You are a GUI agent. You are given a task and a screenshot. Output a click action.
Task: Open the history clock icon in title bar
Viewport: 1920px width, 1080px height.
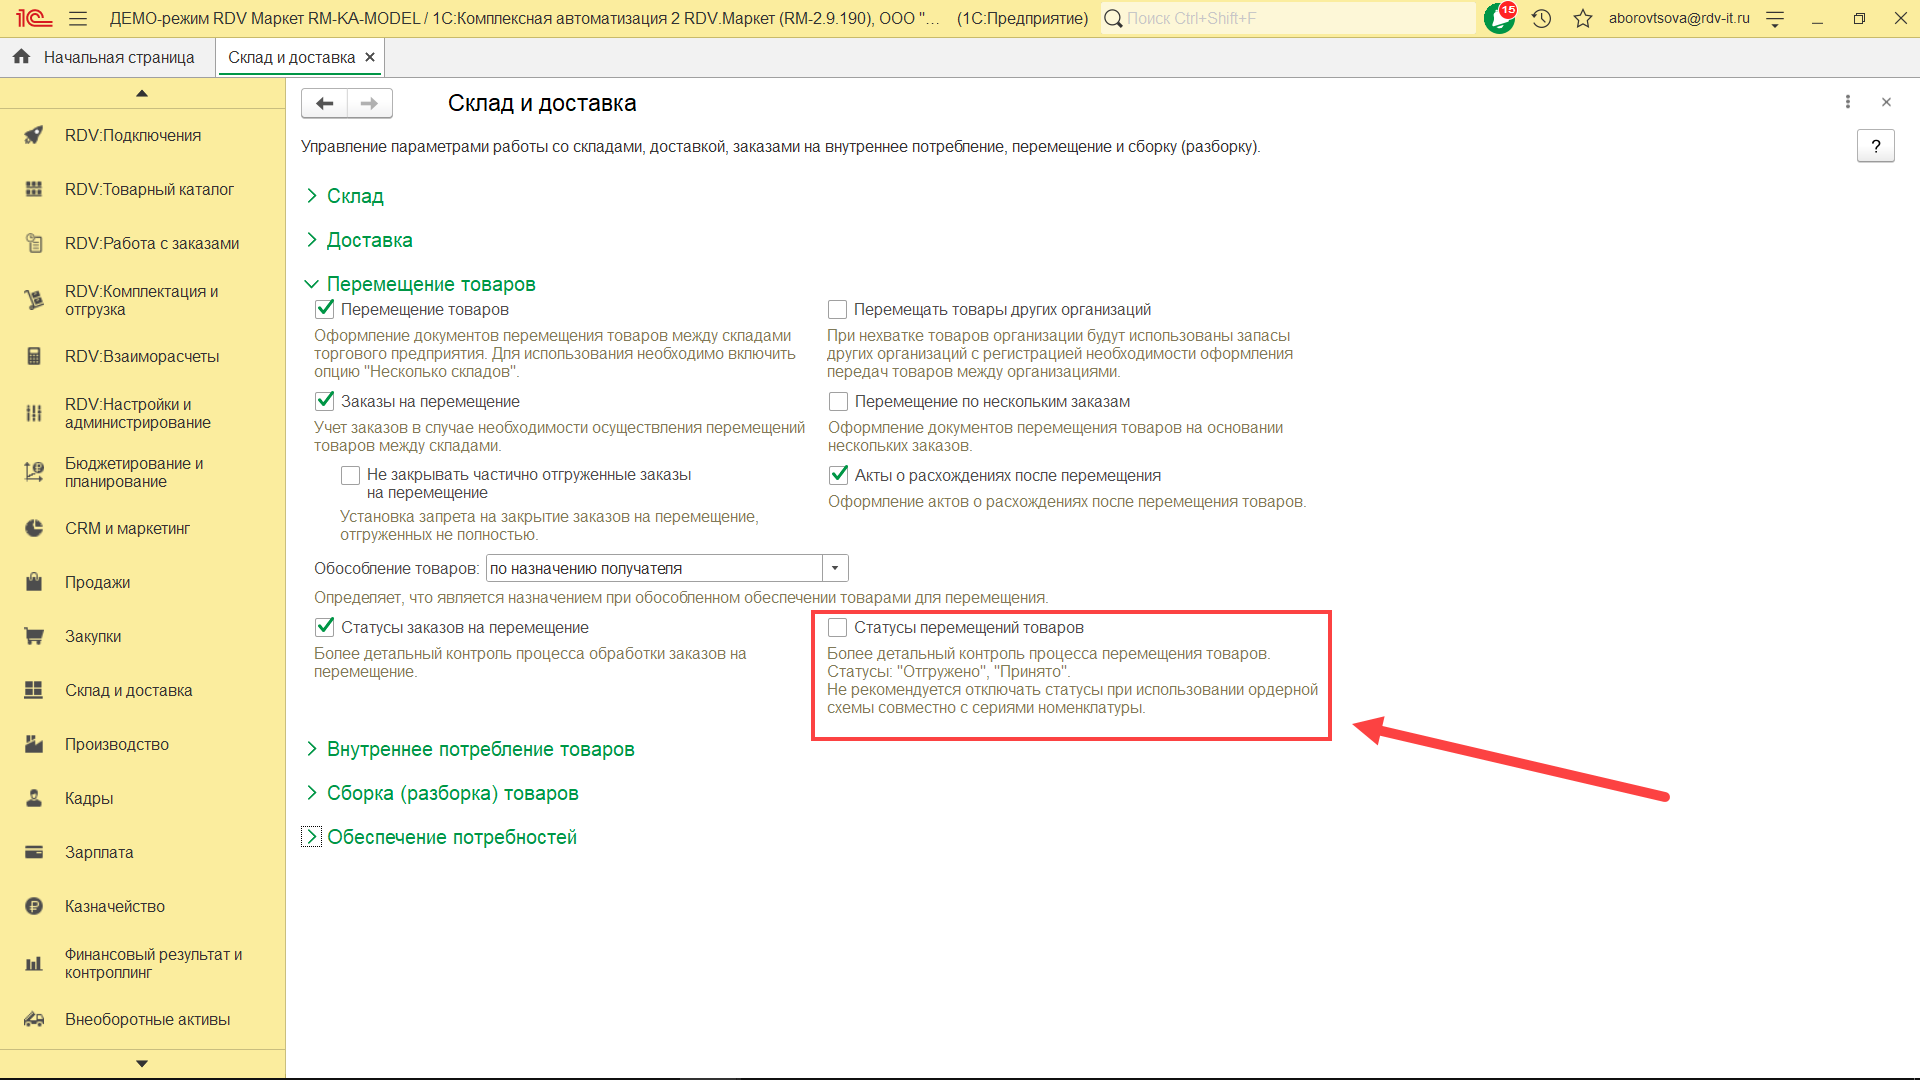1541,18
